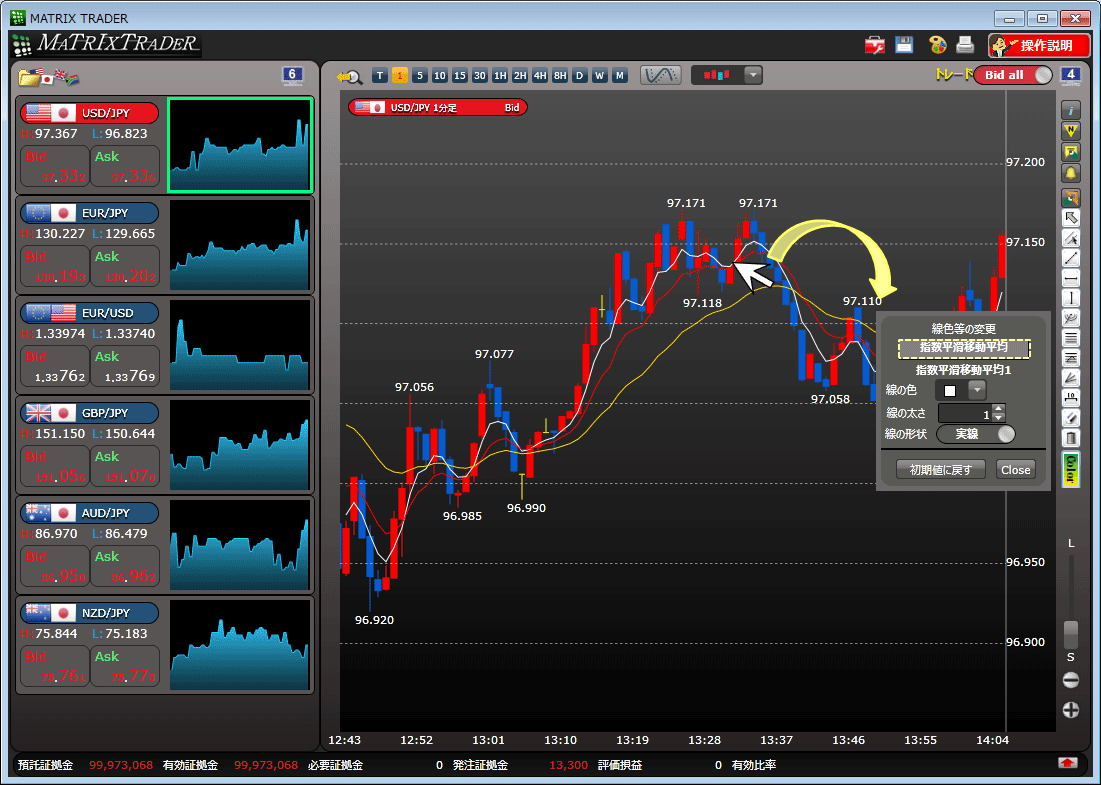Switch chart to Tick timeframe T
Screen dimensions: 1101x785
pos(380,75)
